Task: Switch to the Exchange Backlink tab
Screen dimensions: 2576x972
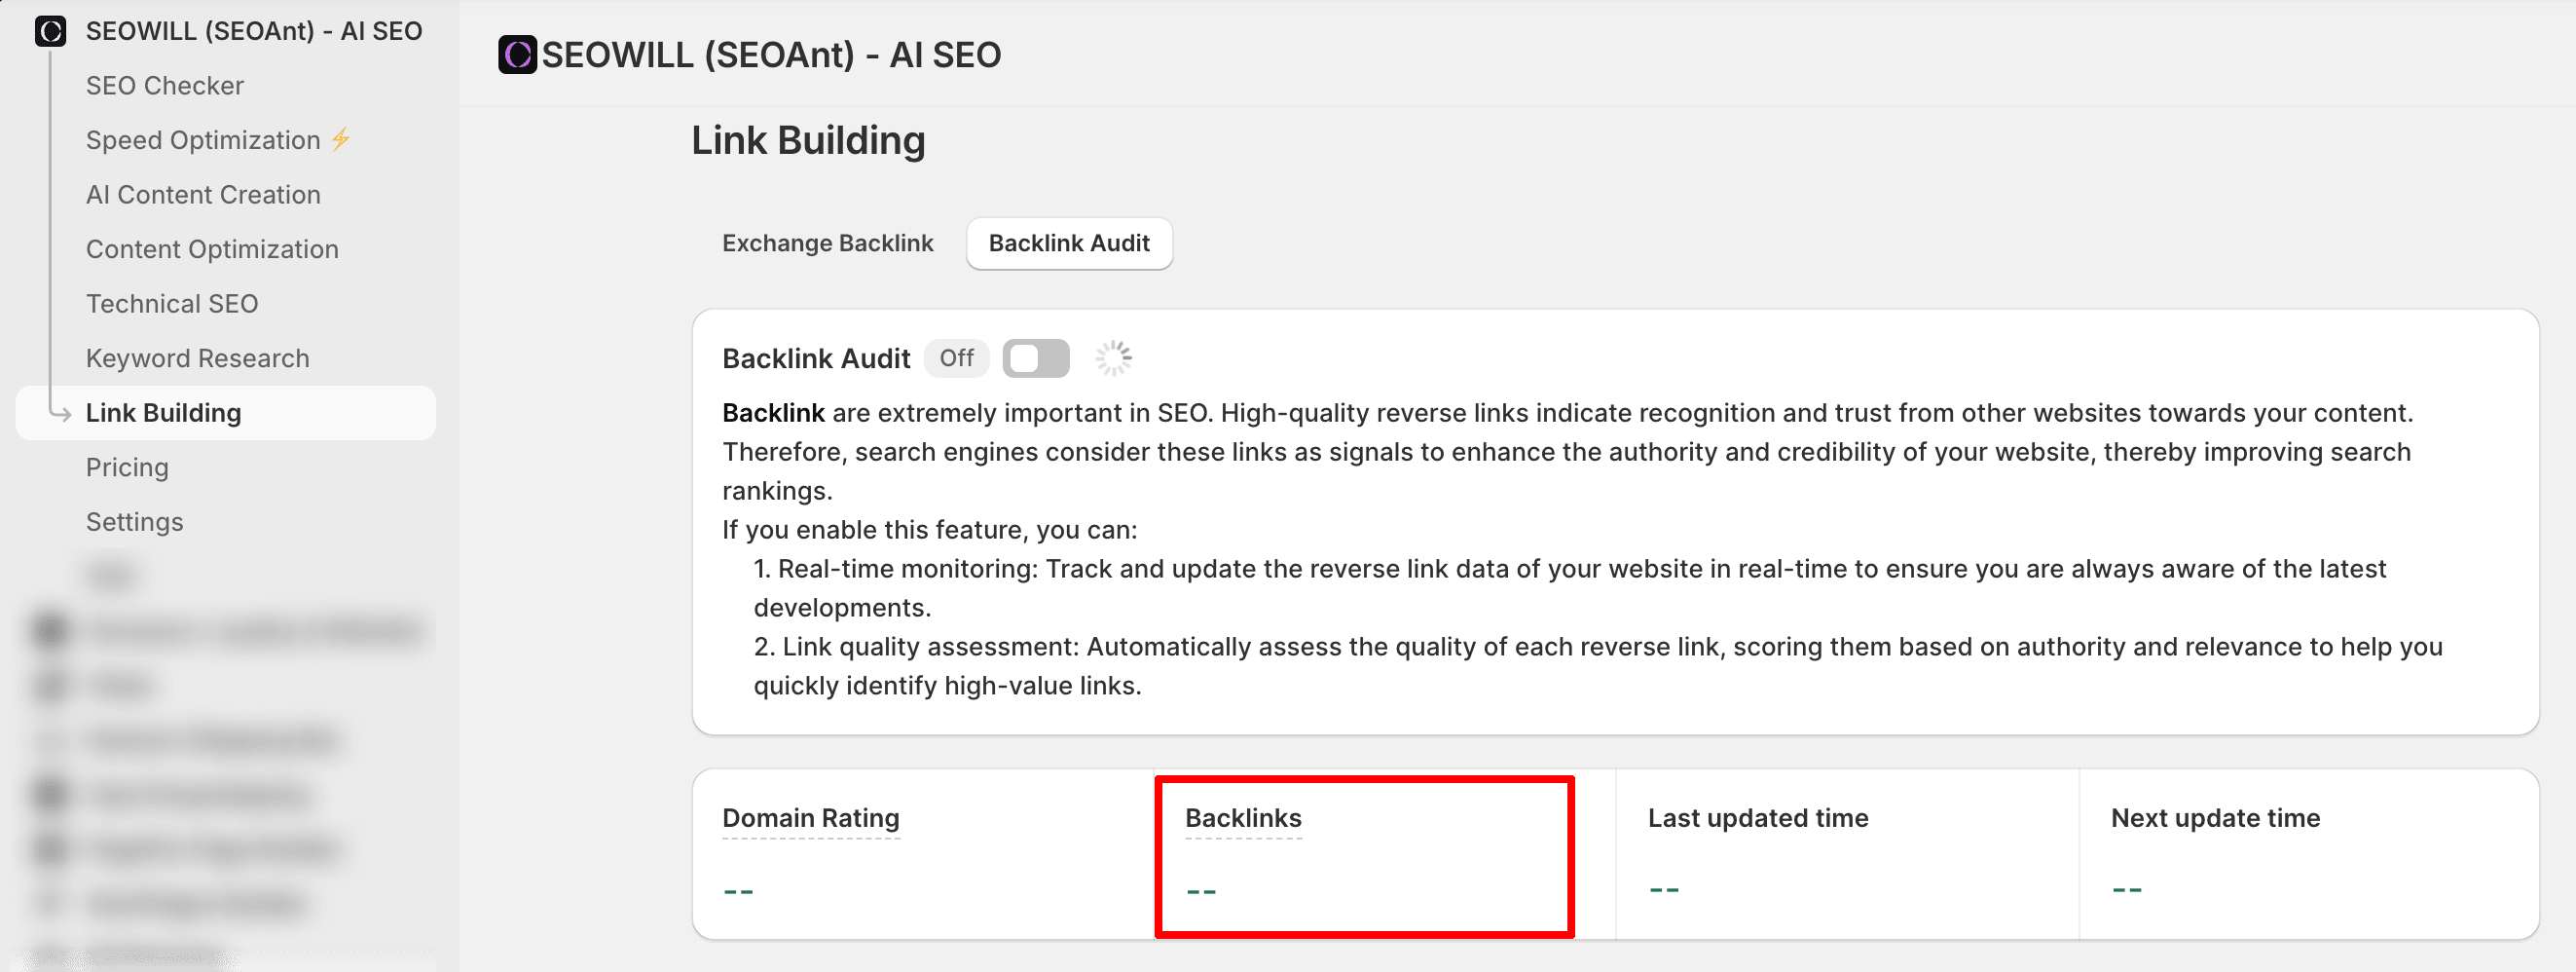Action: pos(827,243)
